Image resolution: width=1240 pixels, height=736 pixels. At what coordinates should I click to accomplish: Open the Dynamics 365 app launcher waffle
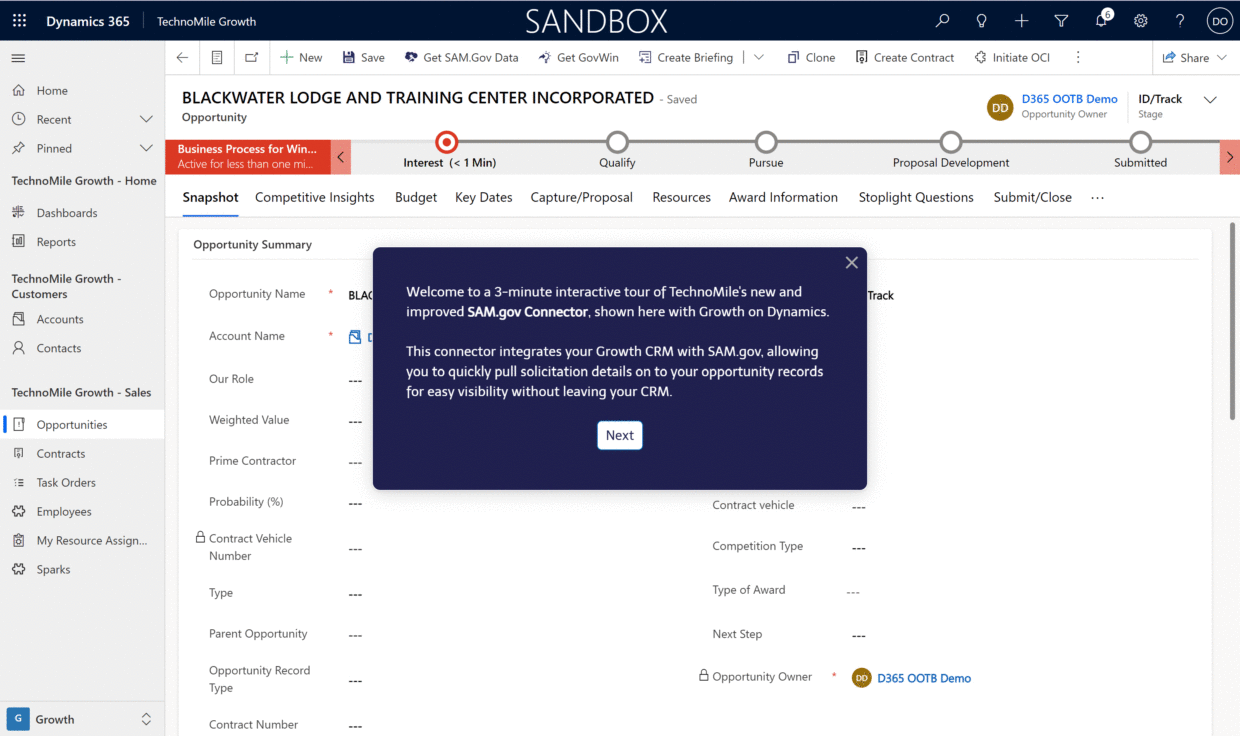click(x=20, y=21)
